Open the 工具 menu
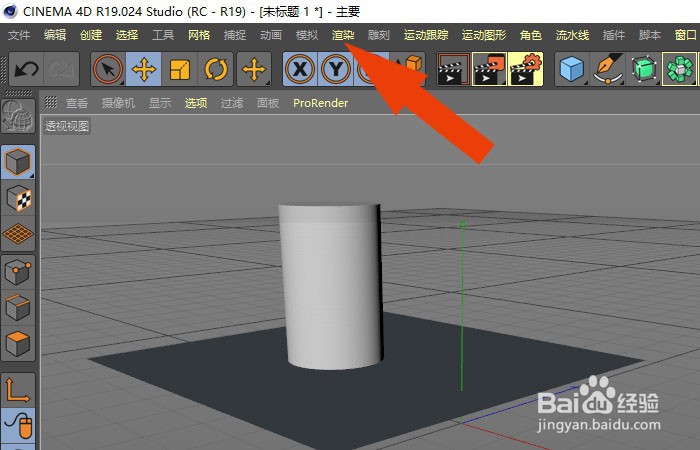700x450 pixels. point(163,35)
